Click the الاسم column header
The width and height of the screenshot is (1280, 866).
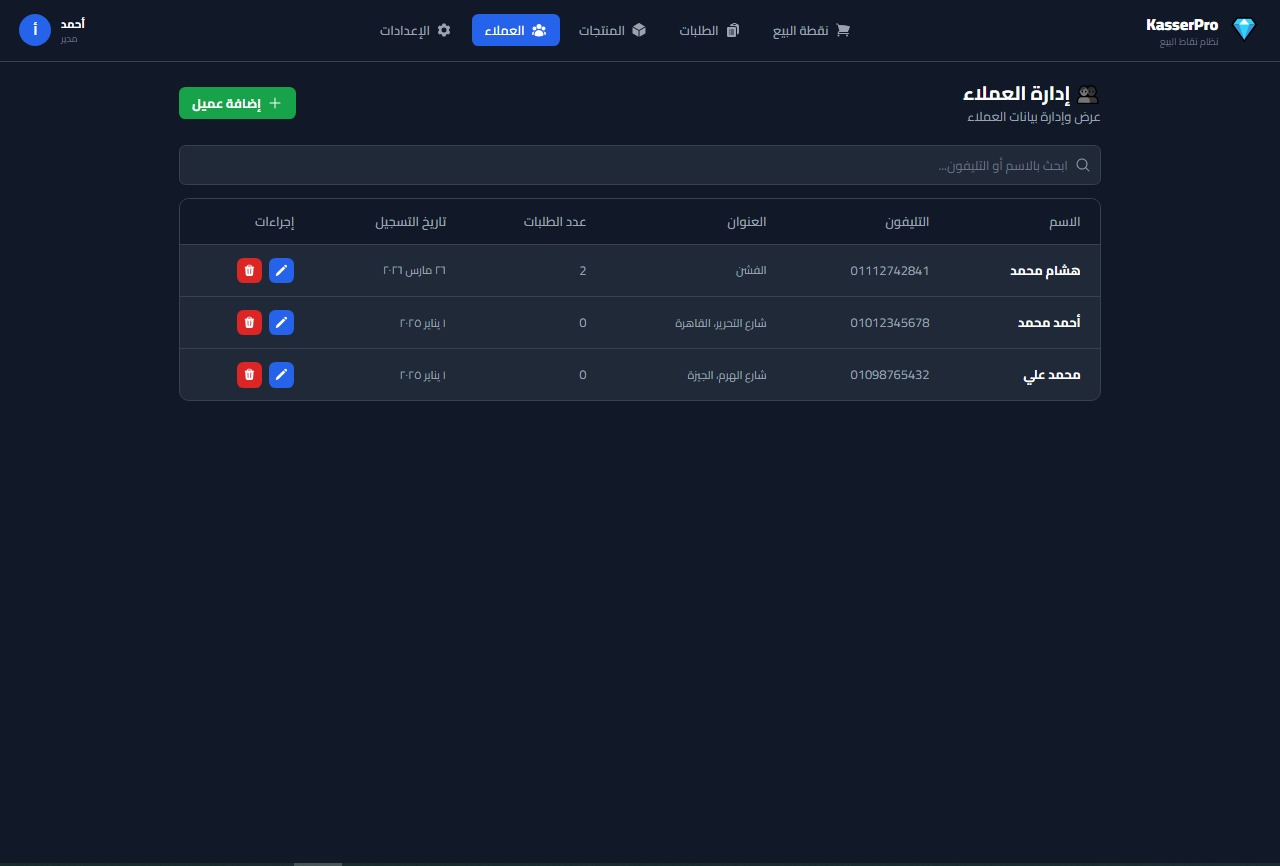coord(1064,222)
